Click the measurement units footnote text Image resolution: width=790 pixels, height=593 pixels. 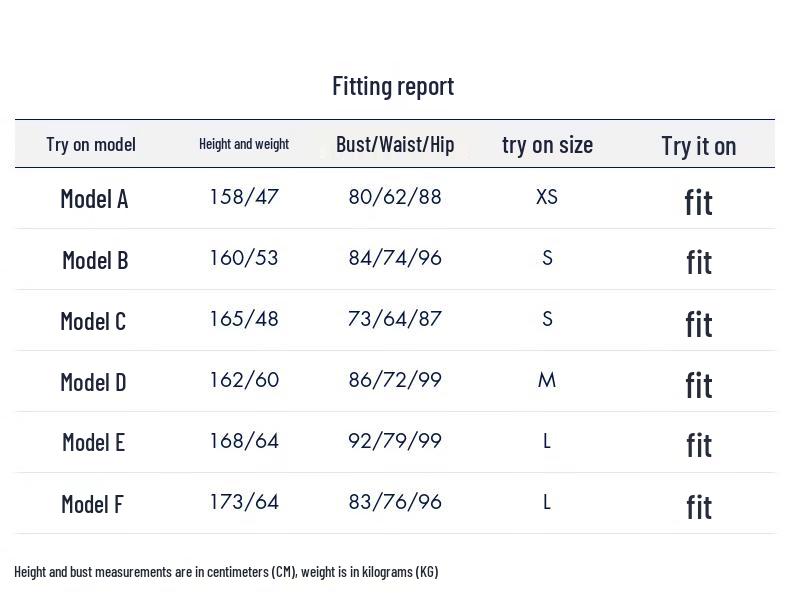pos(226,572)
